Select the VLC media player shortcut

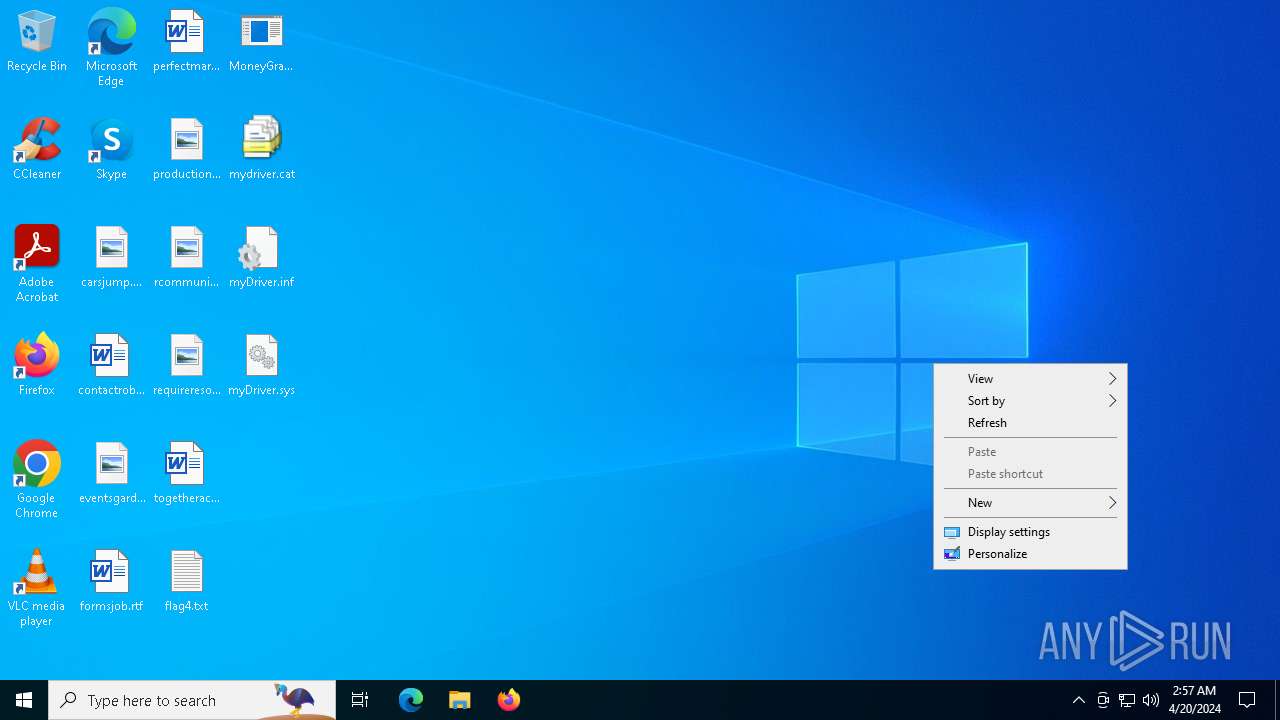pyautogui.click(x=37, y=588)
